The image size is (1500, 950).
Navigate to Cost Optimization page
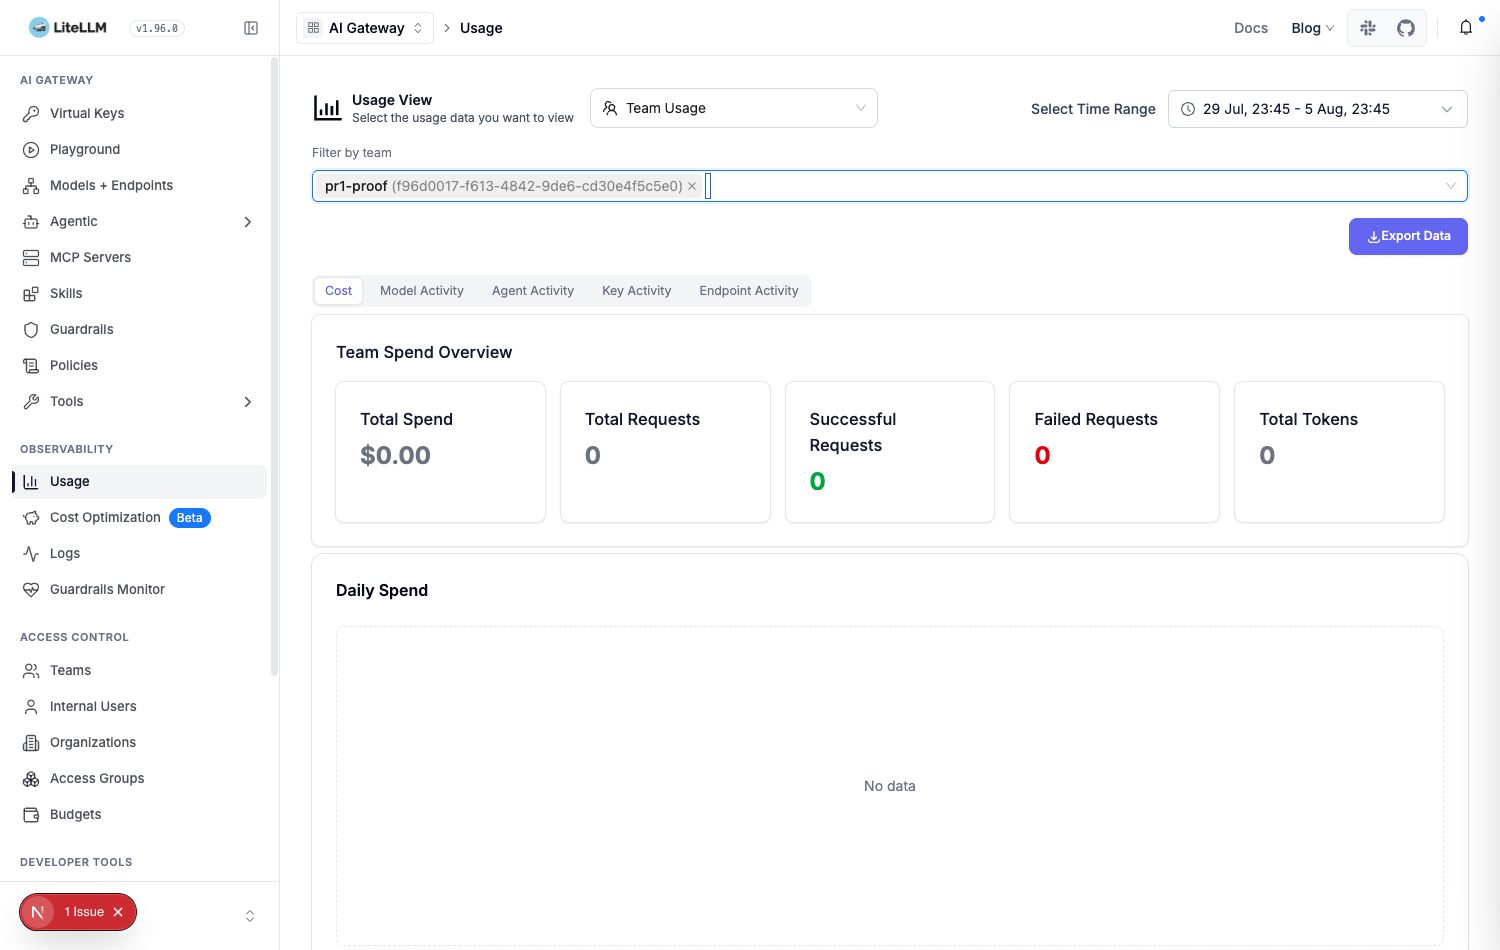[140, 518]
